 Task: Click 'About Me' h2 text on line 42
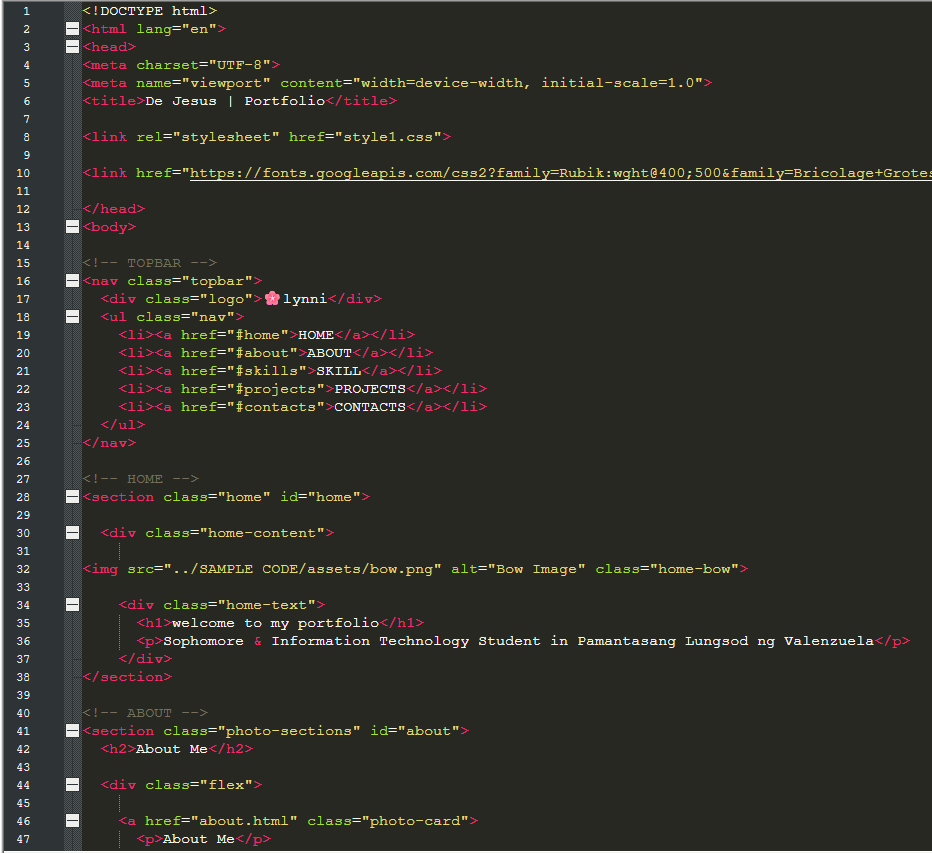(x=172, y=749)
